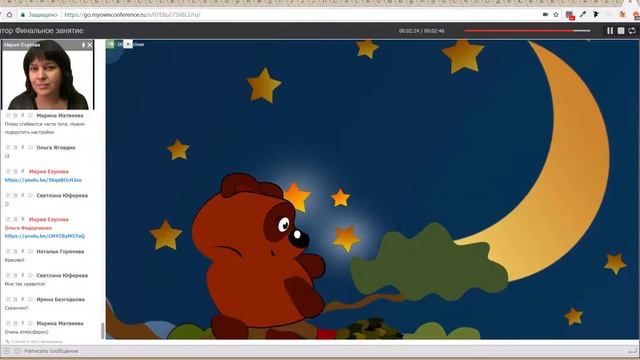Viewport: 640px width, 360px height.
Task: Bookmark this page with the star icon
Action: tap(556, 15)
